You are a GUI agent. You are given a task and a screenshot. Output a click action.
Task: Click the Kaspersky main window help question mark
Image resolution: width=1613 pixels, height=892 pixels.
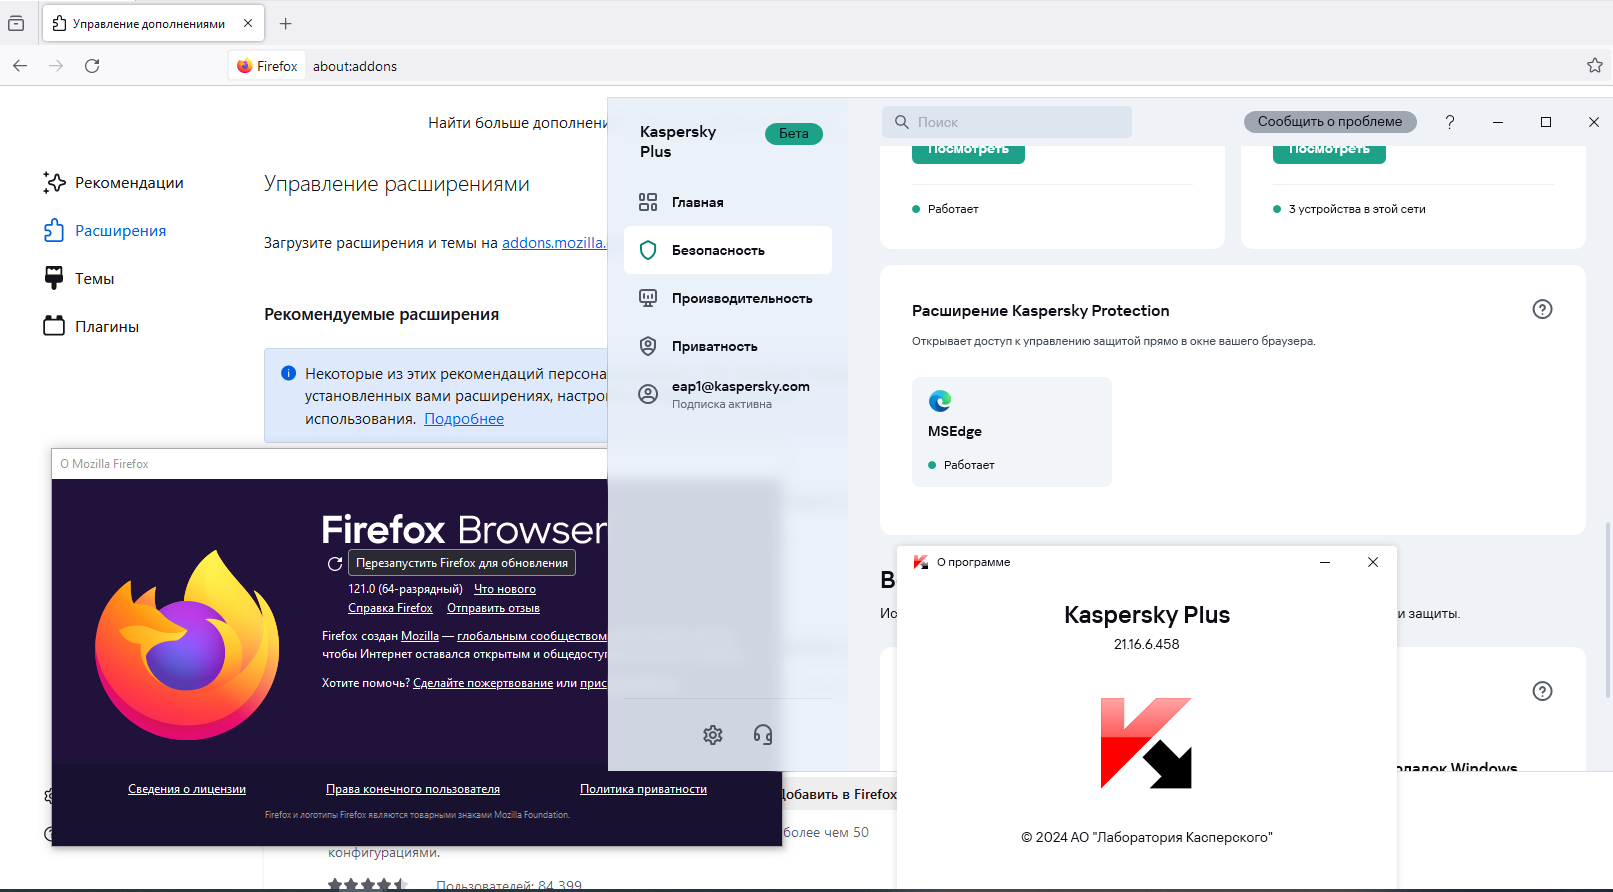1450,122
